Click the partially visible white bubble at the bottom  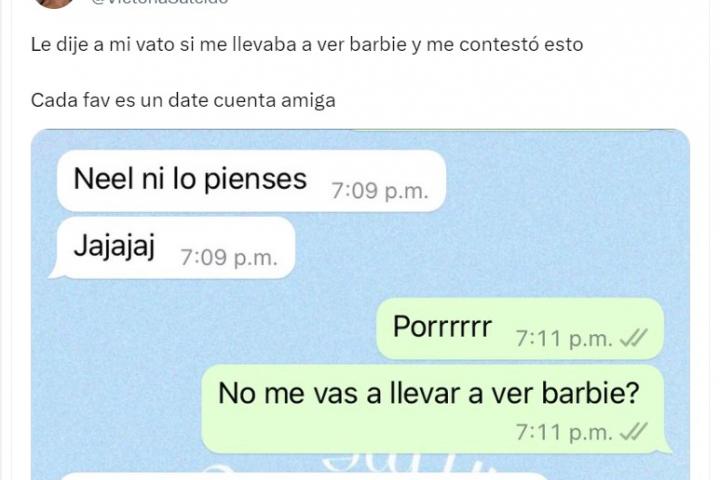[x=303, y=476]
